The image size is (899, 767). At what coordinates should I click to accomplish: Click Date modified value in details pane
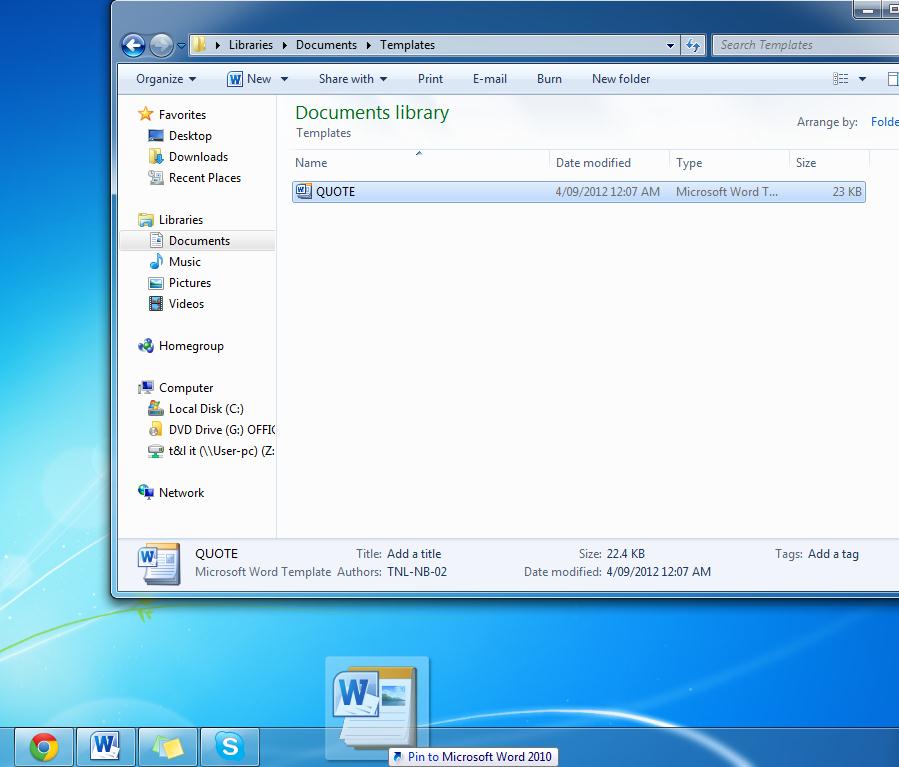tap(658, 572)
